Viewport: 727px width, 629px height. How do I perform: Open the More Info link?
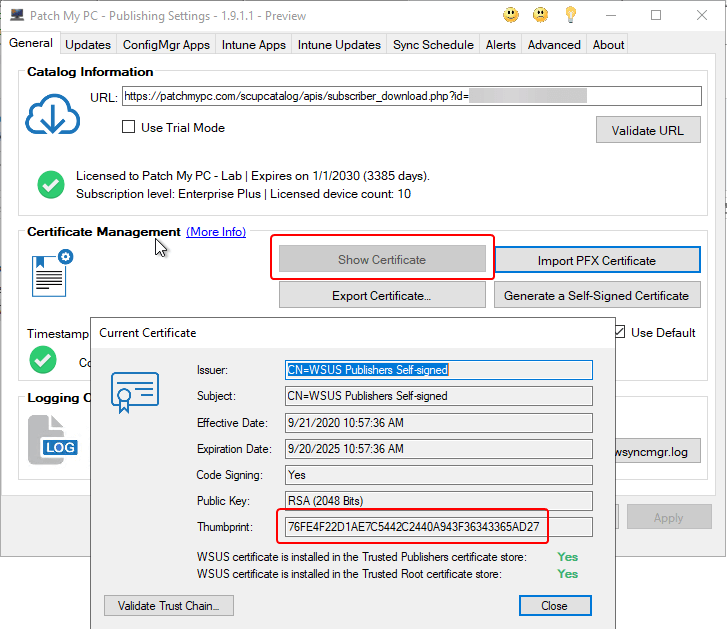click(216, 232)
